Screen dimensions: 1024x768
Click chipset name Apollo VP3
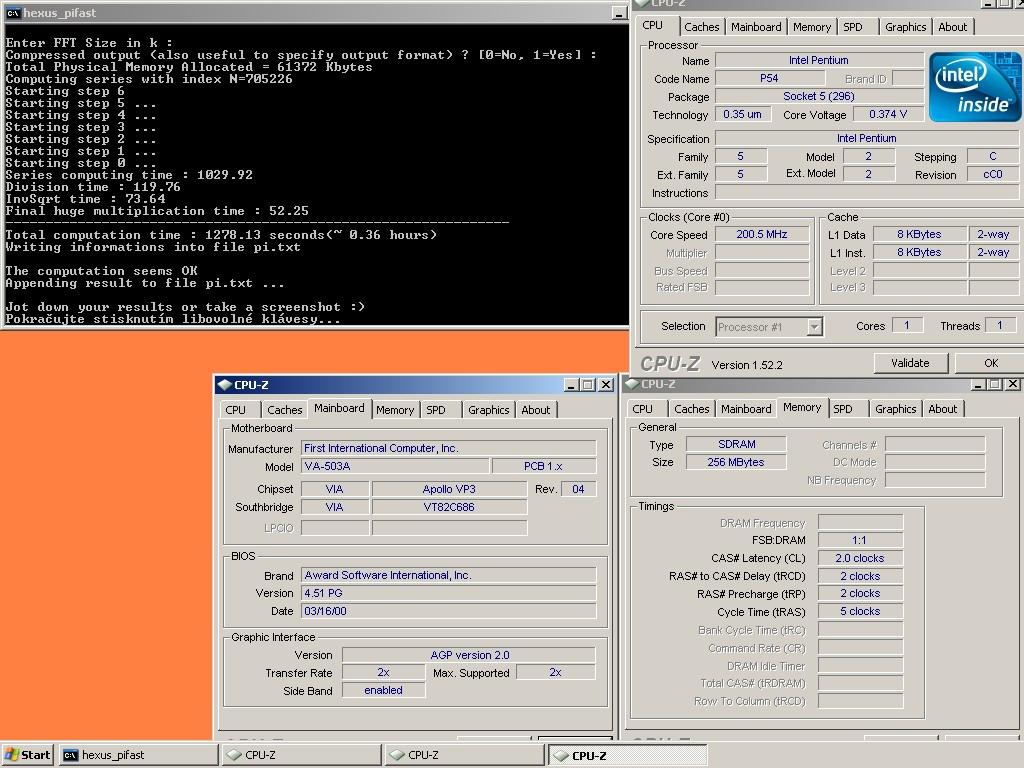pyautogui.click(x=449, y=489)
